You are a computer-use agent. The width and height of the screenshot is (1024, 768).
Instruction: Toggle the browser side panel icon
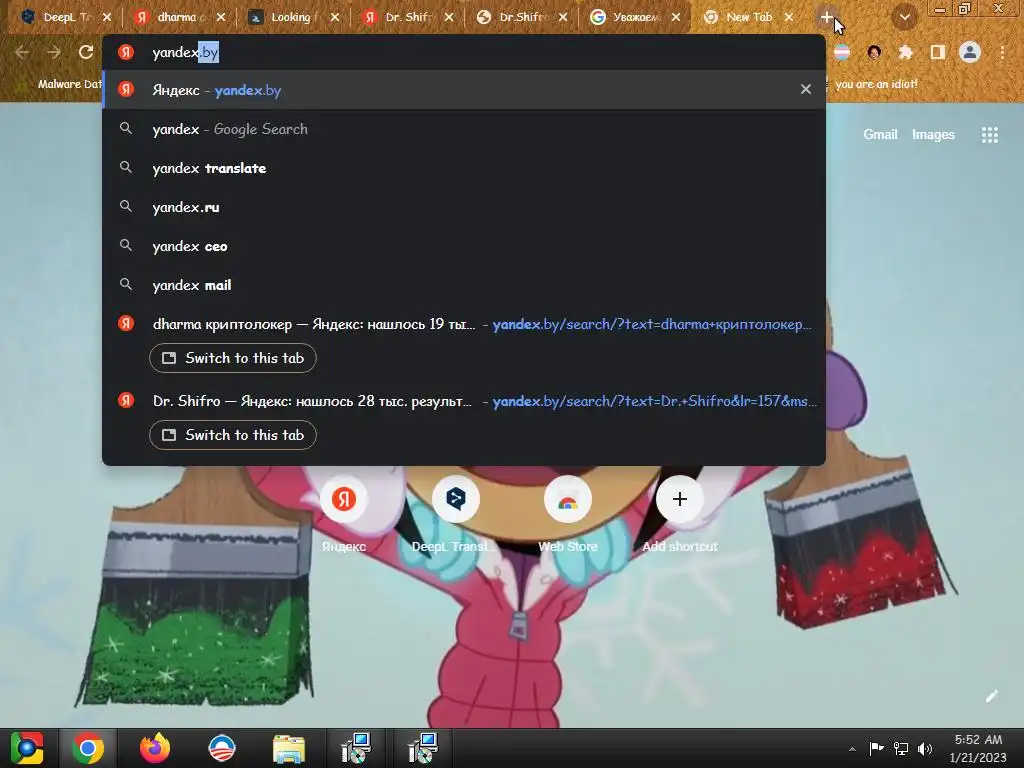tap(937, 52)
